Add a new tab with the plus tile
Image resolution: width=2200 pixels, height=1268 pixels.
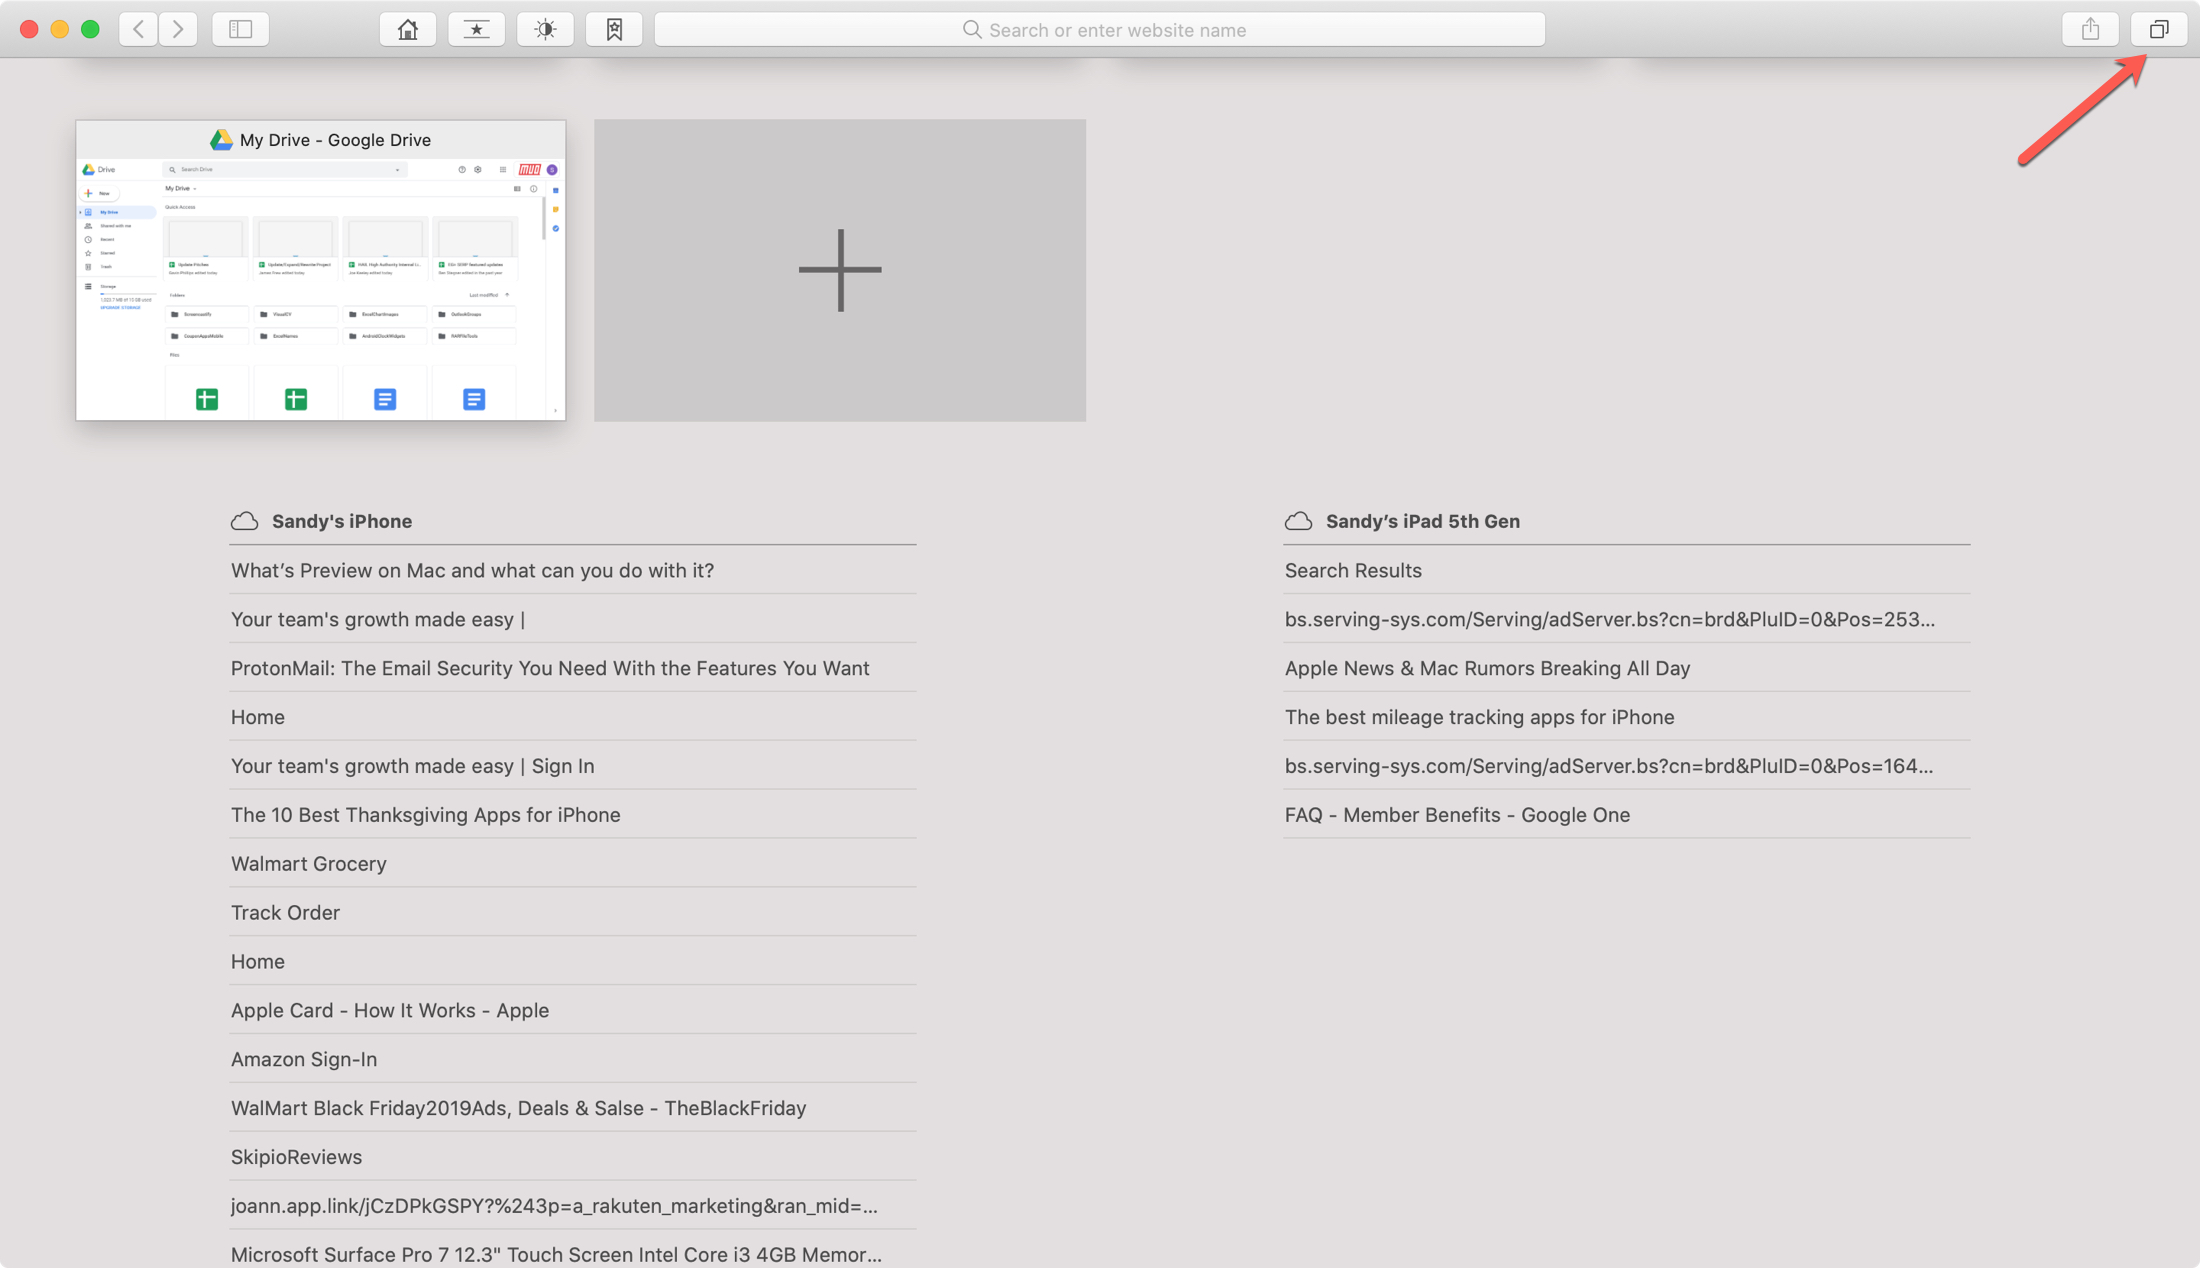[x=840, y=270]
